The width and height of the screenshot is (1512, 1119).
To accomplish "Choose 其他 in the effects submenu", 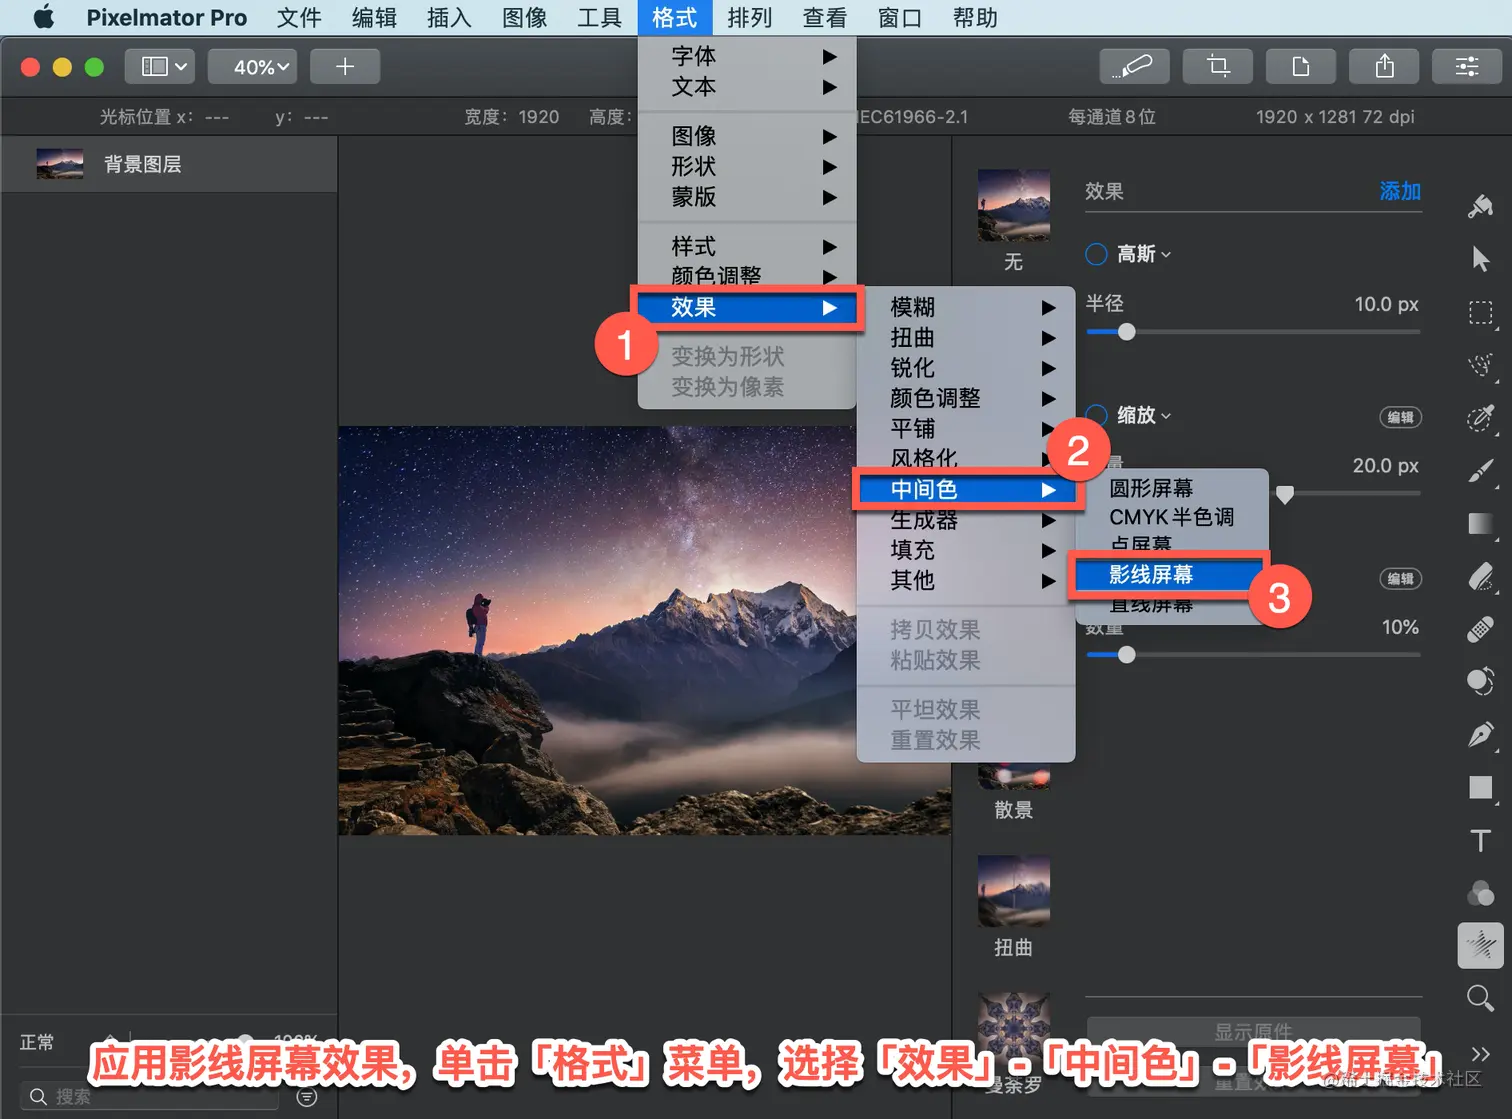I will click(966, 580).
